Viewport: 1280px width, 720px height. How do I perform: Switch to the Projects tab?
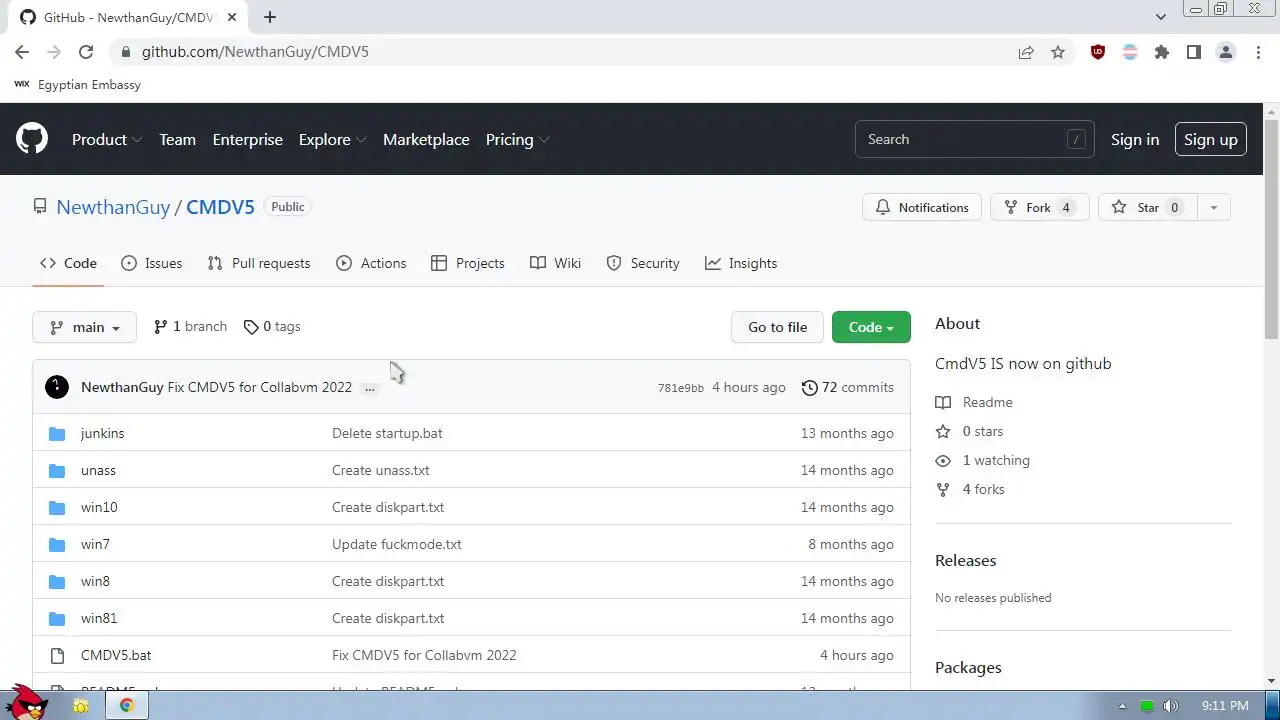467,263
